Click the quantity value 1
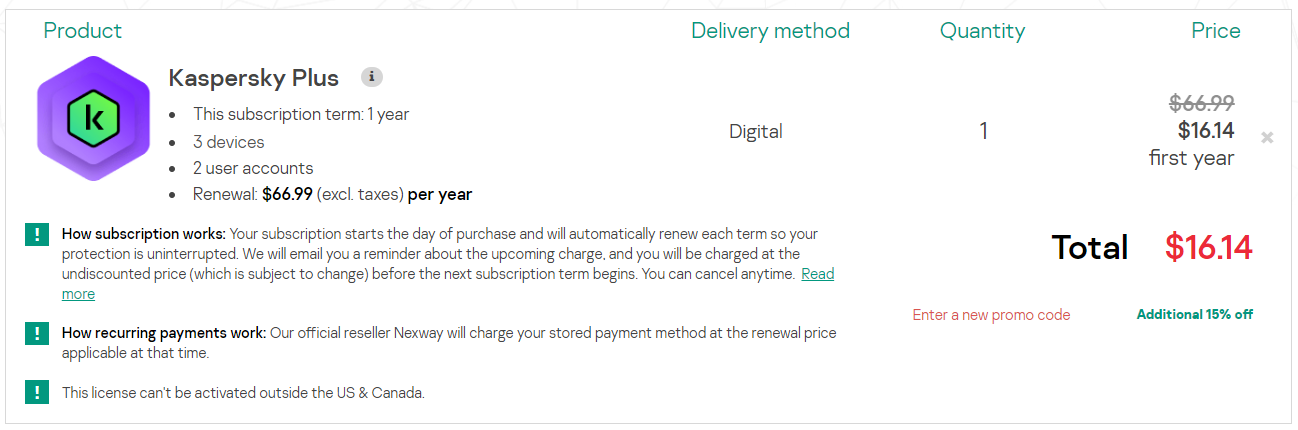 pyautogui.click(x=984, y=131)
